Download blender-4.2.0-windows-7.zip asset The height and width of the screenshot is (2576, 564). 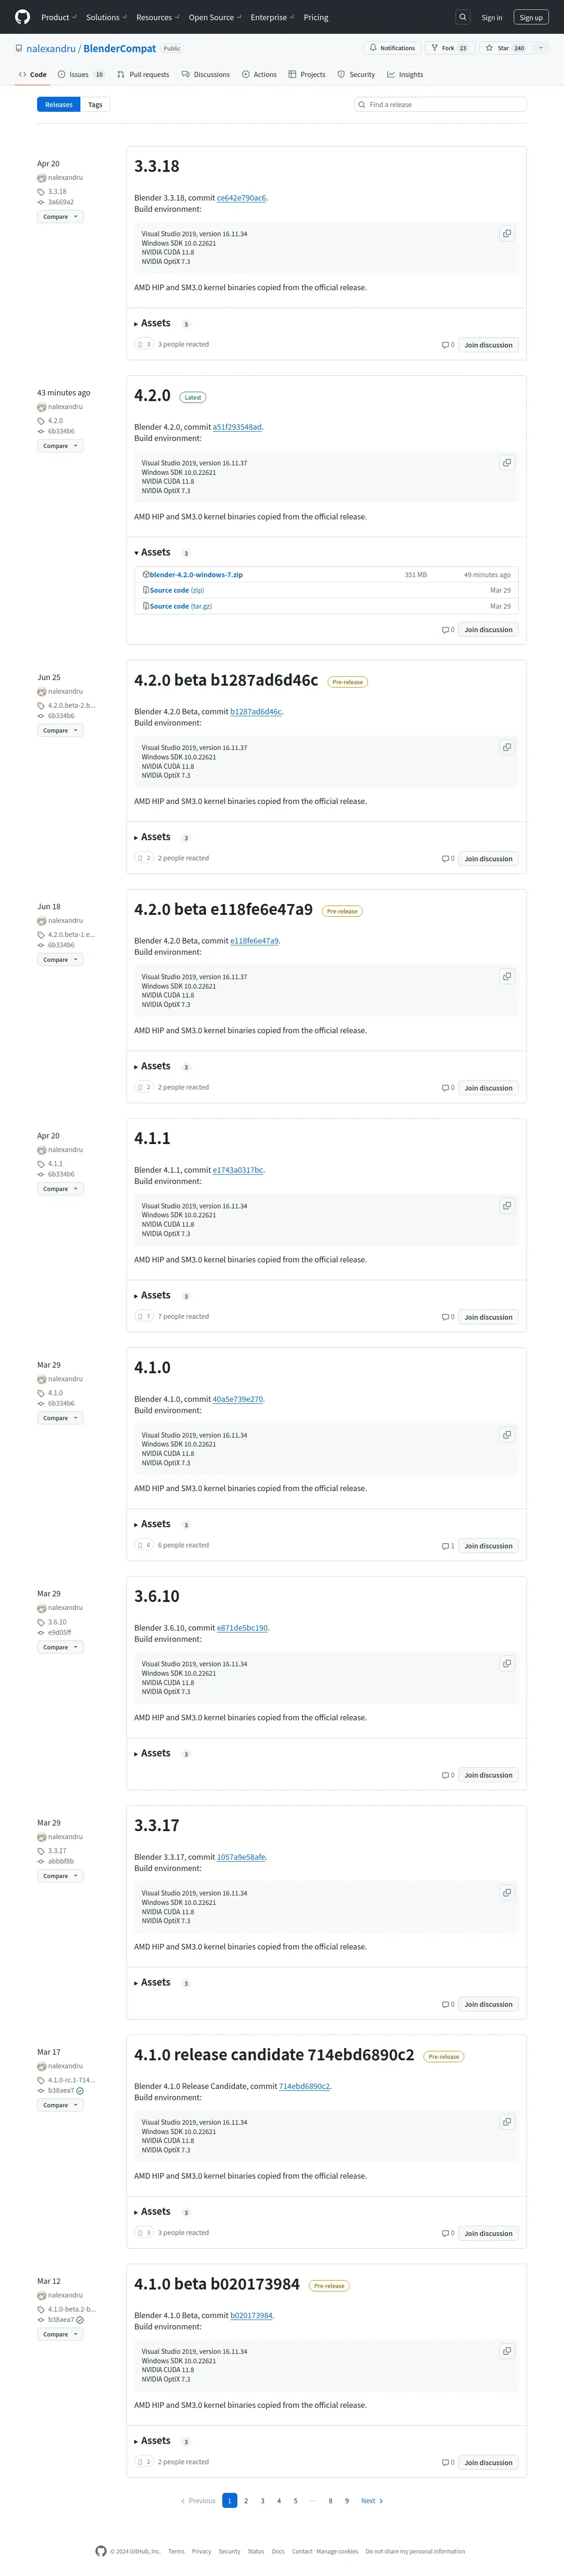pyautogui.click(x=196, y=575)
